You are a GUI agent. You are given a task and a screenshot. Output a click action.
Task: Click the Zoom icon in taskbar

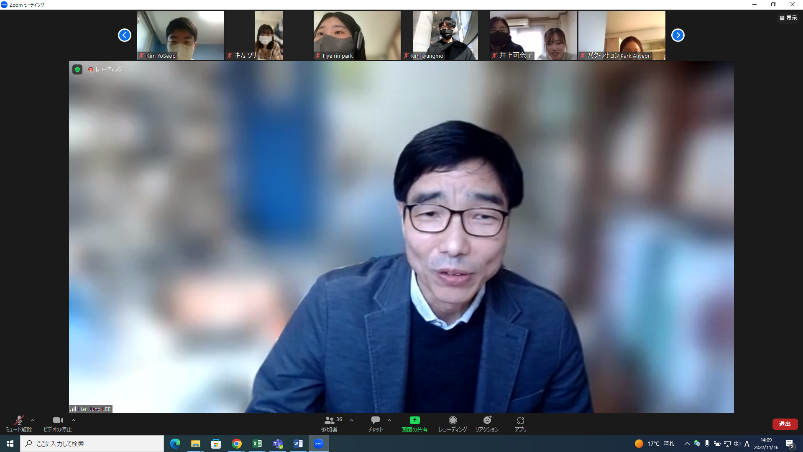point(319,443)
